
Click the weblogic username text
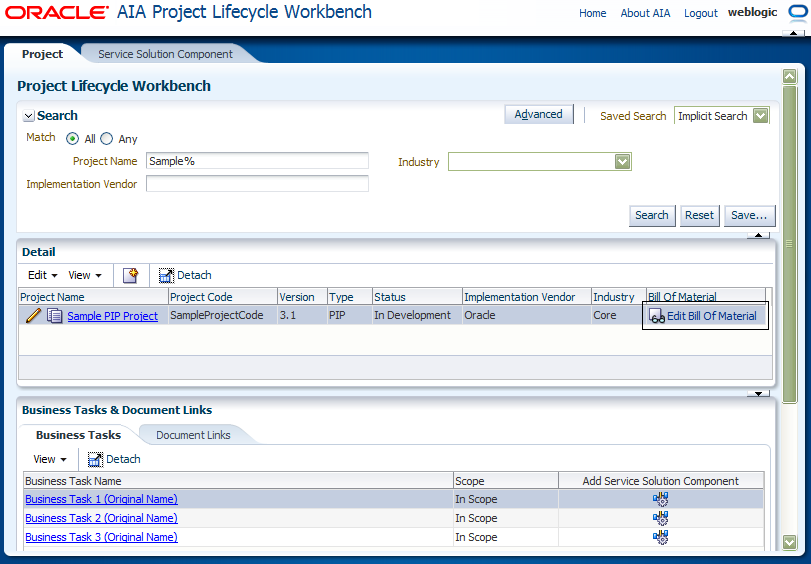[753, 12]
